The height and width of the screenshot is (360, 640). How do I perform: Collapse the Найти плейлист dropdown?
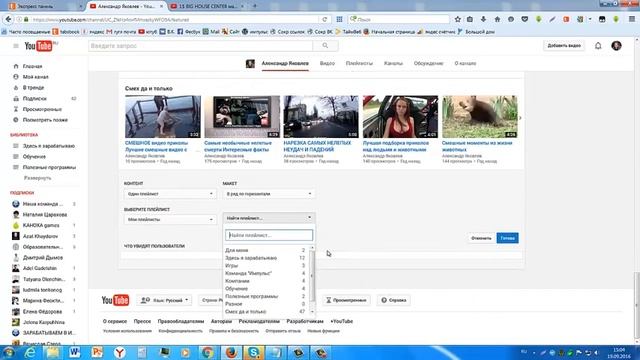click(x=269, y=218)
